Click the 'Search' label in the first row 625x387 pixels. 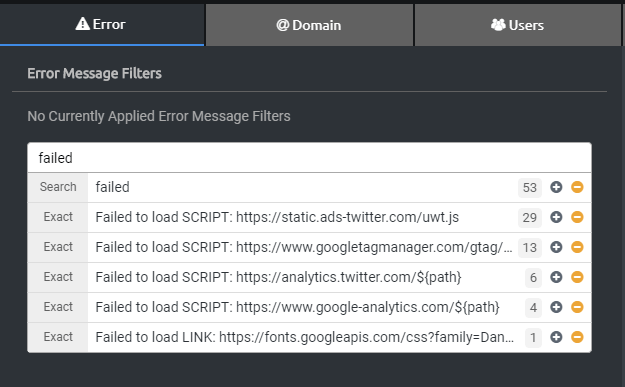click(58, 187)
